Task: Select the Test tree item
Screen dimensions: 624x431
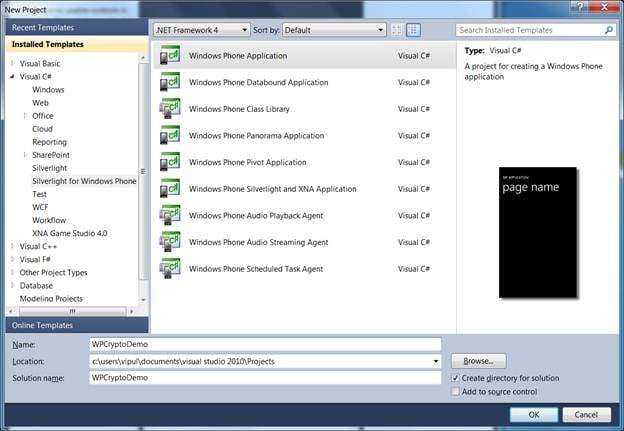Action: click(x=39, y=194)
